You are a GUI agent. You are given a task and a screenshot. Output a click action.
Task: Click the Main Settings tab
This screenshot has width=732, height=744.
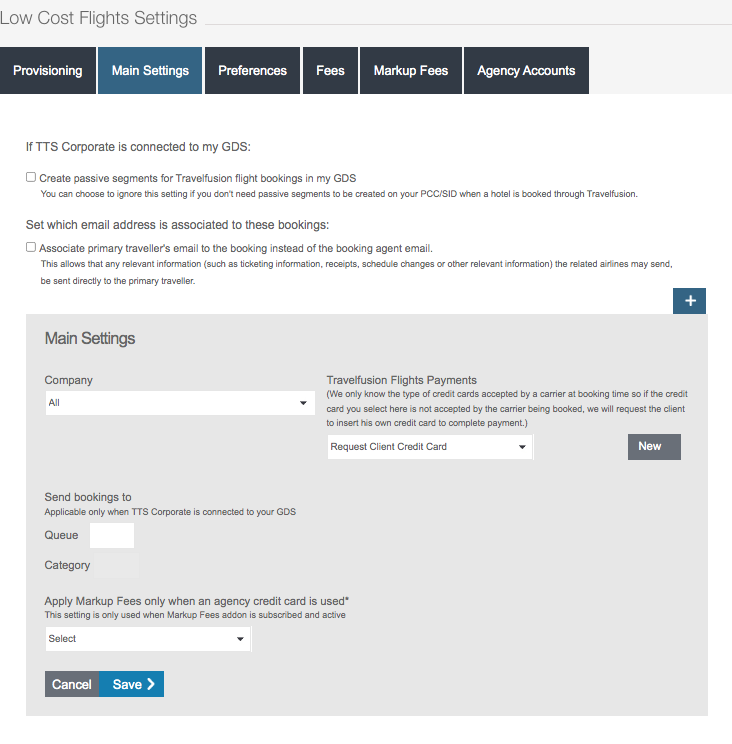point(150,71)
